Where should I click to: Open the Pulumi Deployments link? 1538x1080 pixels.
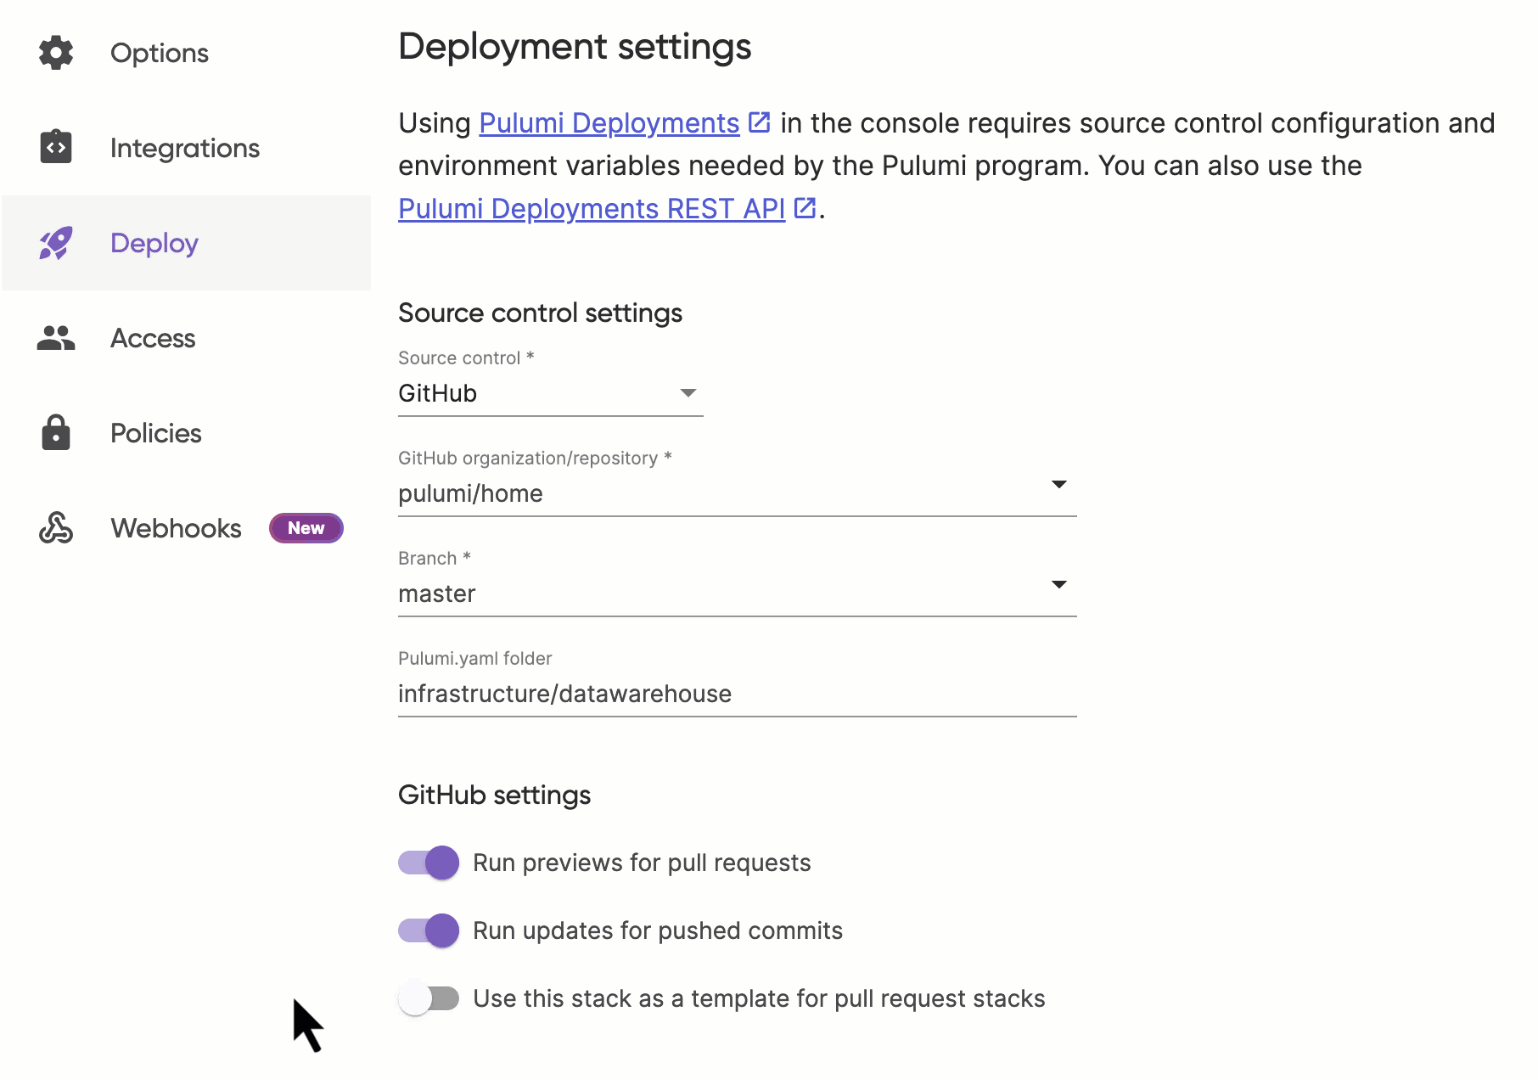tap(608, 123)
